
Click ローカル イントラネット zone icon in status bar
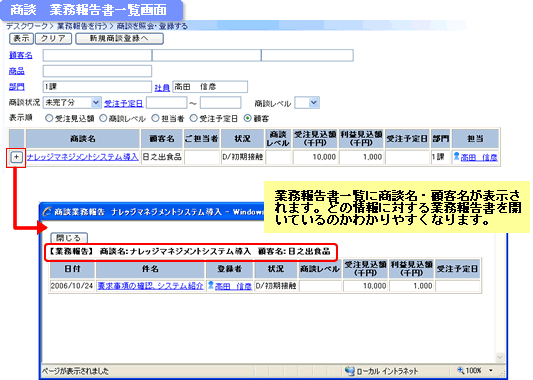349,370
